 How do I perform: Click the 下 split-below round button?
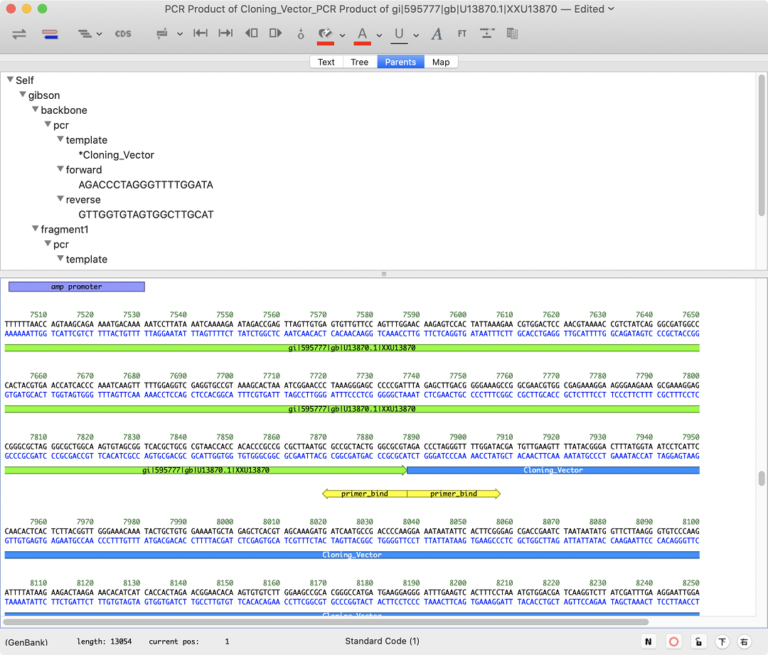click(x=722, y=641)
